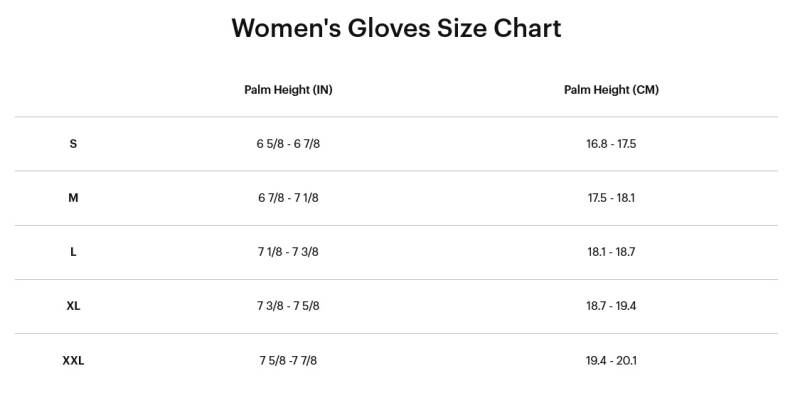Select the Palm Height (IN) column header
This screenshot has height=398, width=800.
pos(288,90)
